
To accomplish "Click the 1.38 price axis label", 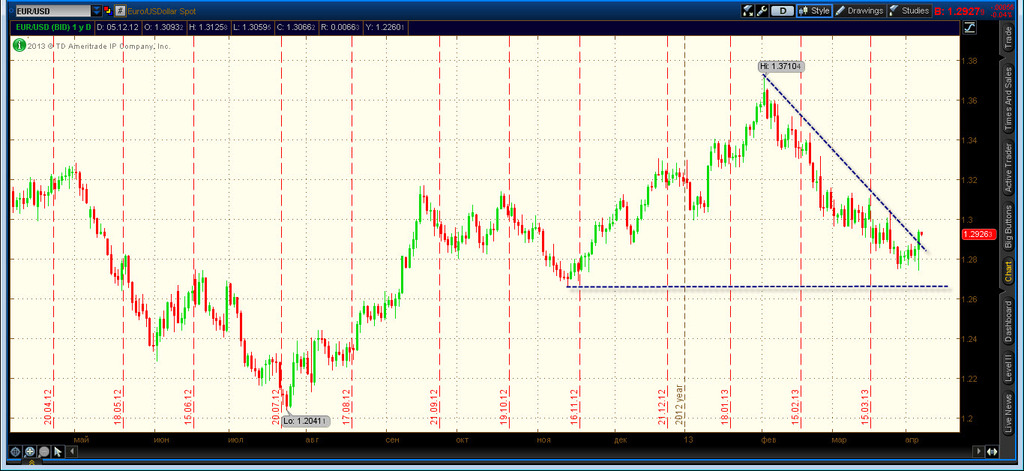I will 970,61.
